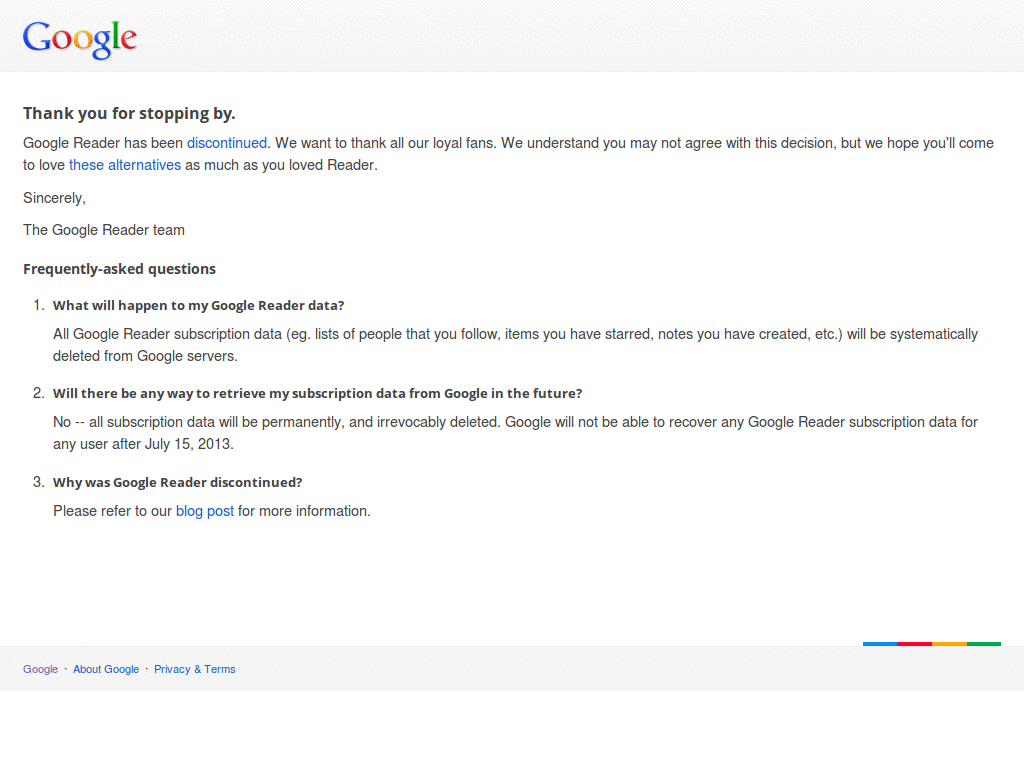Click the Google logo in the header
This screenshot has height=768, width=1024.
click(x=80, y=39)
